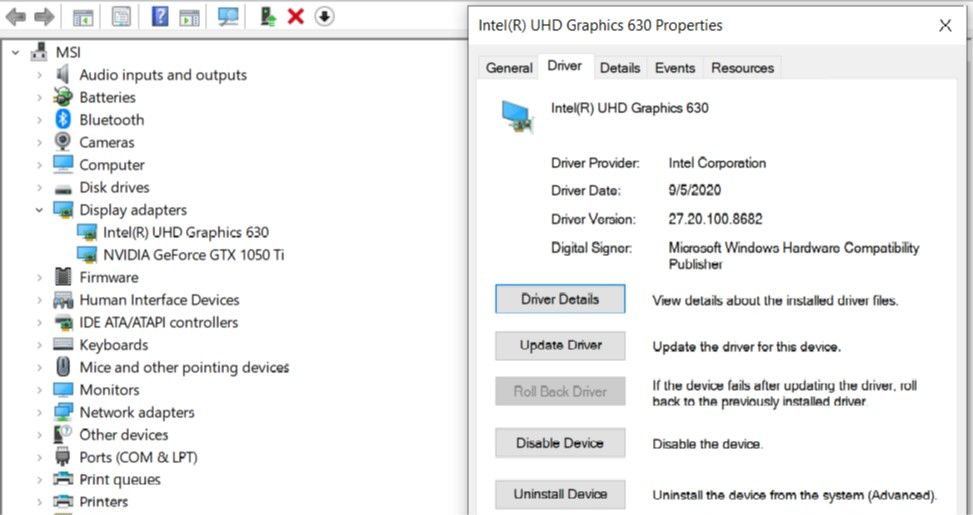Expand Audio inputs and outputs node
Viewport: 973px width, 515px height.
click(39, 75)
